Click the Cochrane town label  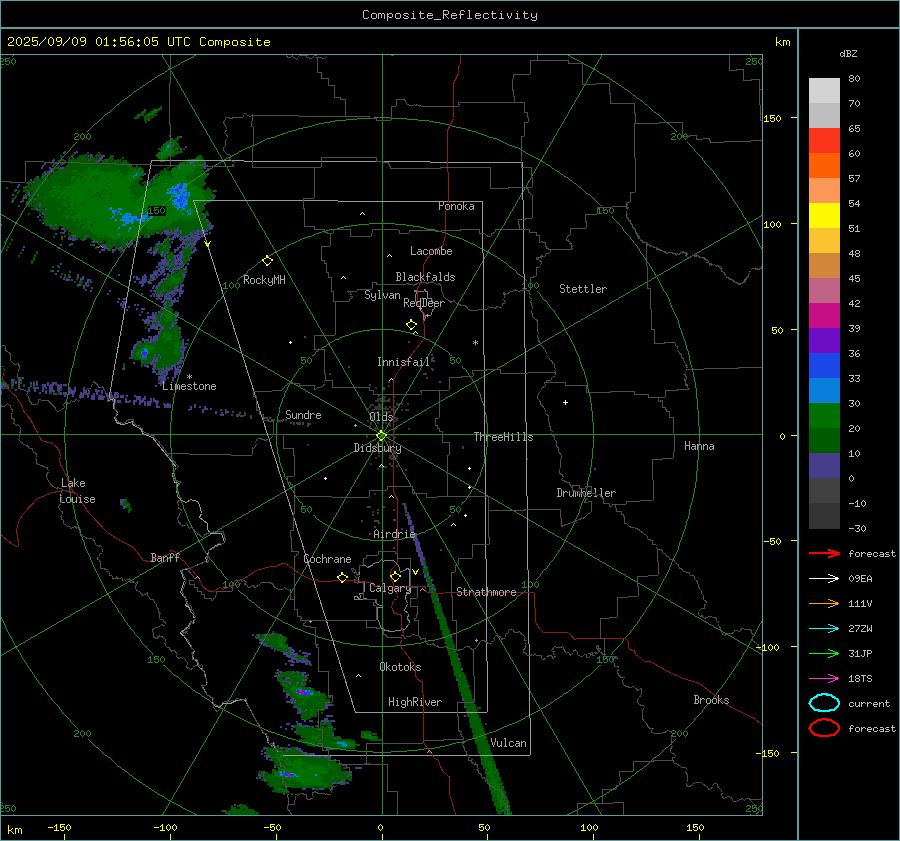coord(327,559)
